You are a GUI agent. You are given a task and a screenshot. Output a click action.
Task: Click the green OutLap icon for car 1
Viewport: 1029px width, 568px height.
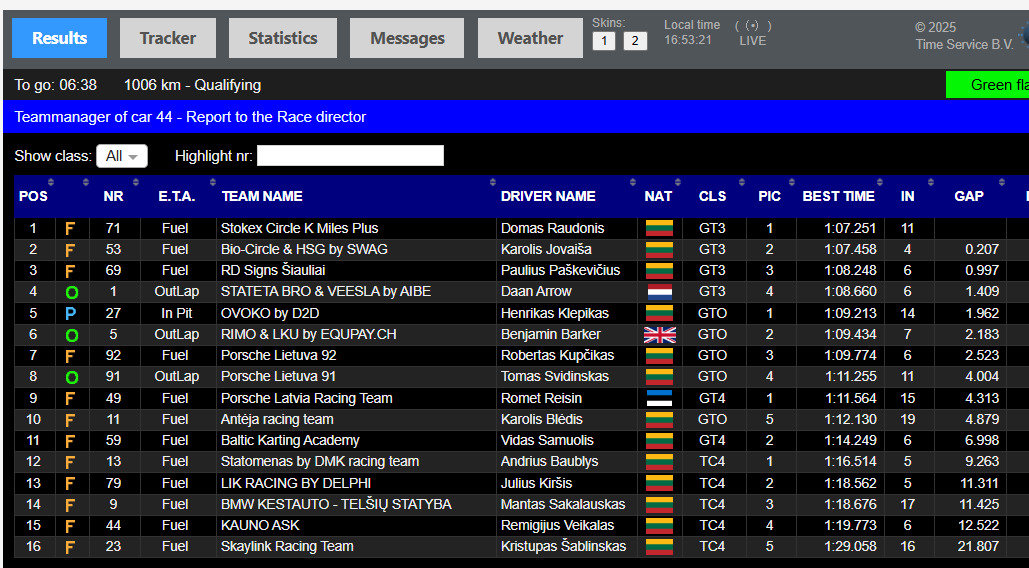tap(72, 293)
